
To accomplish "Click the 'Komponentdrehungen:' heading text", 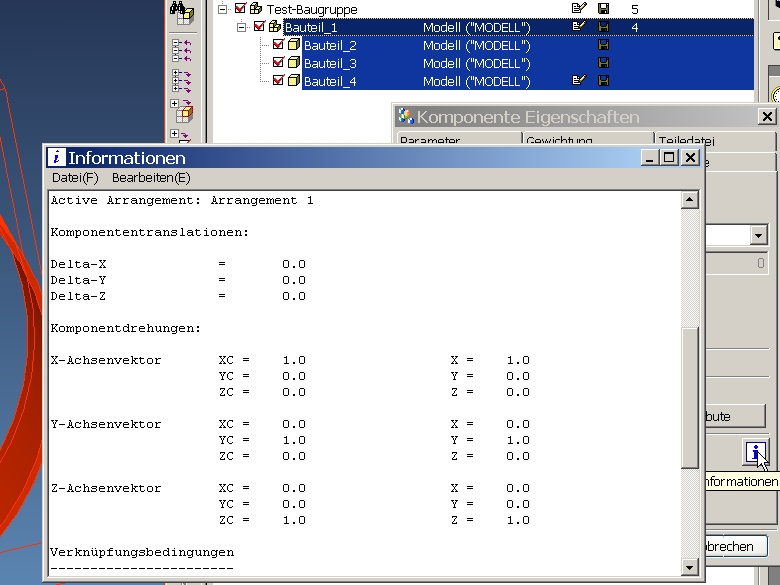I will [126, 328].
